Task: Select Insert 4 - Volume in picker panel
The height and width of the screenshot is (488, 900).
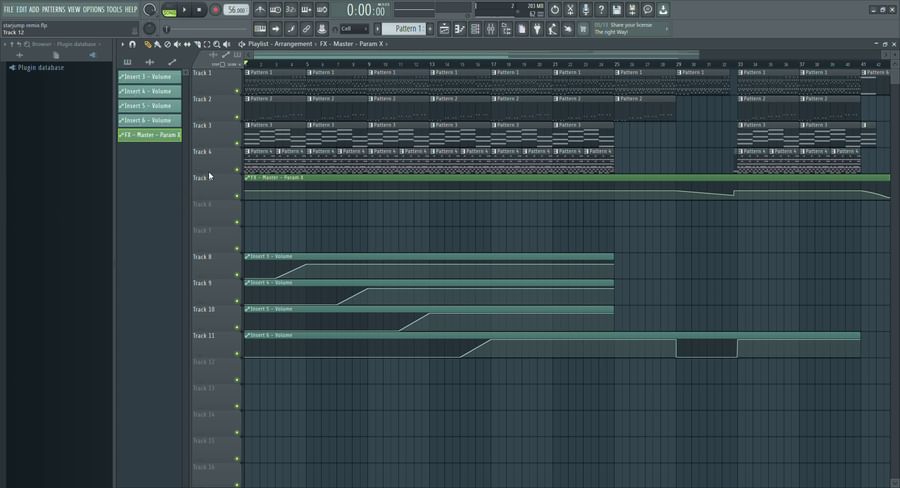Action: coord(149,91)
